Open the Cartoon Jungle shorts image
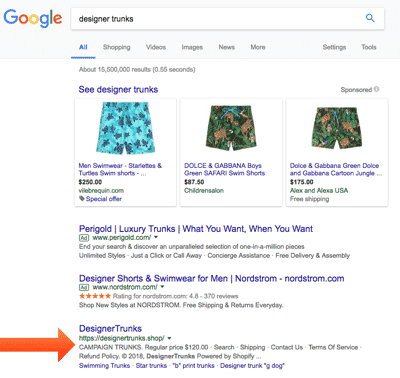This screenshot has width=400, height=378. (337, 128)
